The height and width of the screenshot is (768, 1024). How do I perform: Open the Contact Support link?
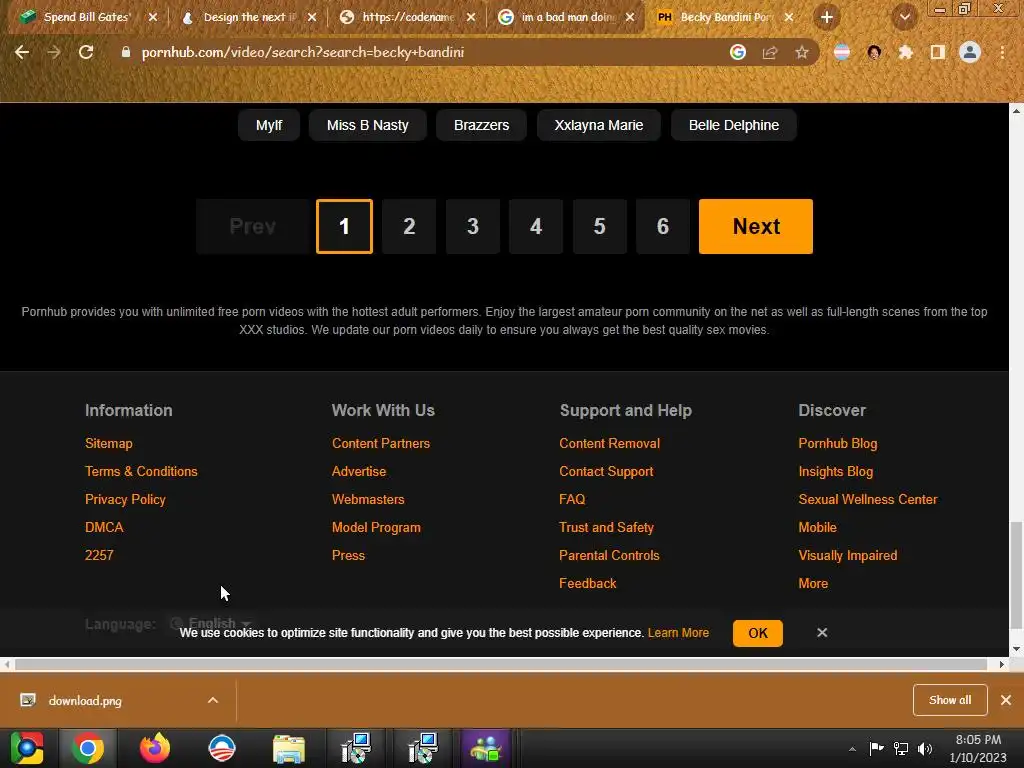coord(606,472)
